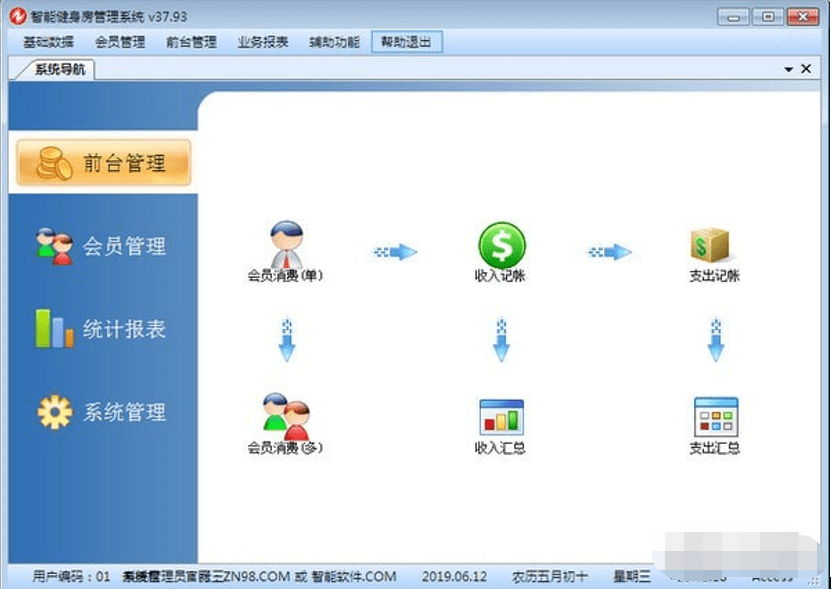Image resolution: width=832 pixels, height=589 pixels.
Task: Open the 业务报表 menu
Action: pyautogui.click(x=263, y=42)
